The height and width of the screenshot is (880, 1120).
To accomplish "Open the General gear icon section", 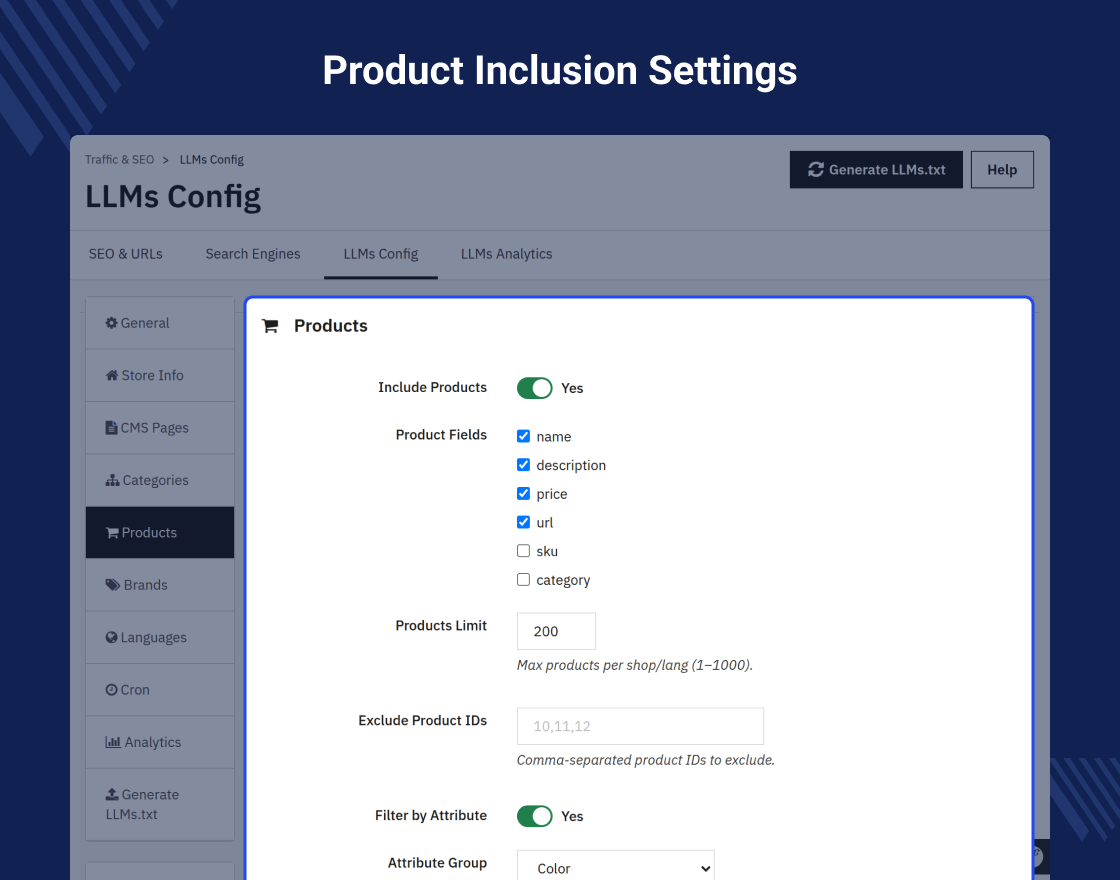I will click(160, 323).
